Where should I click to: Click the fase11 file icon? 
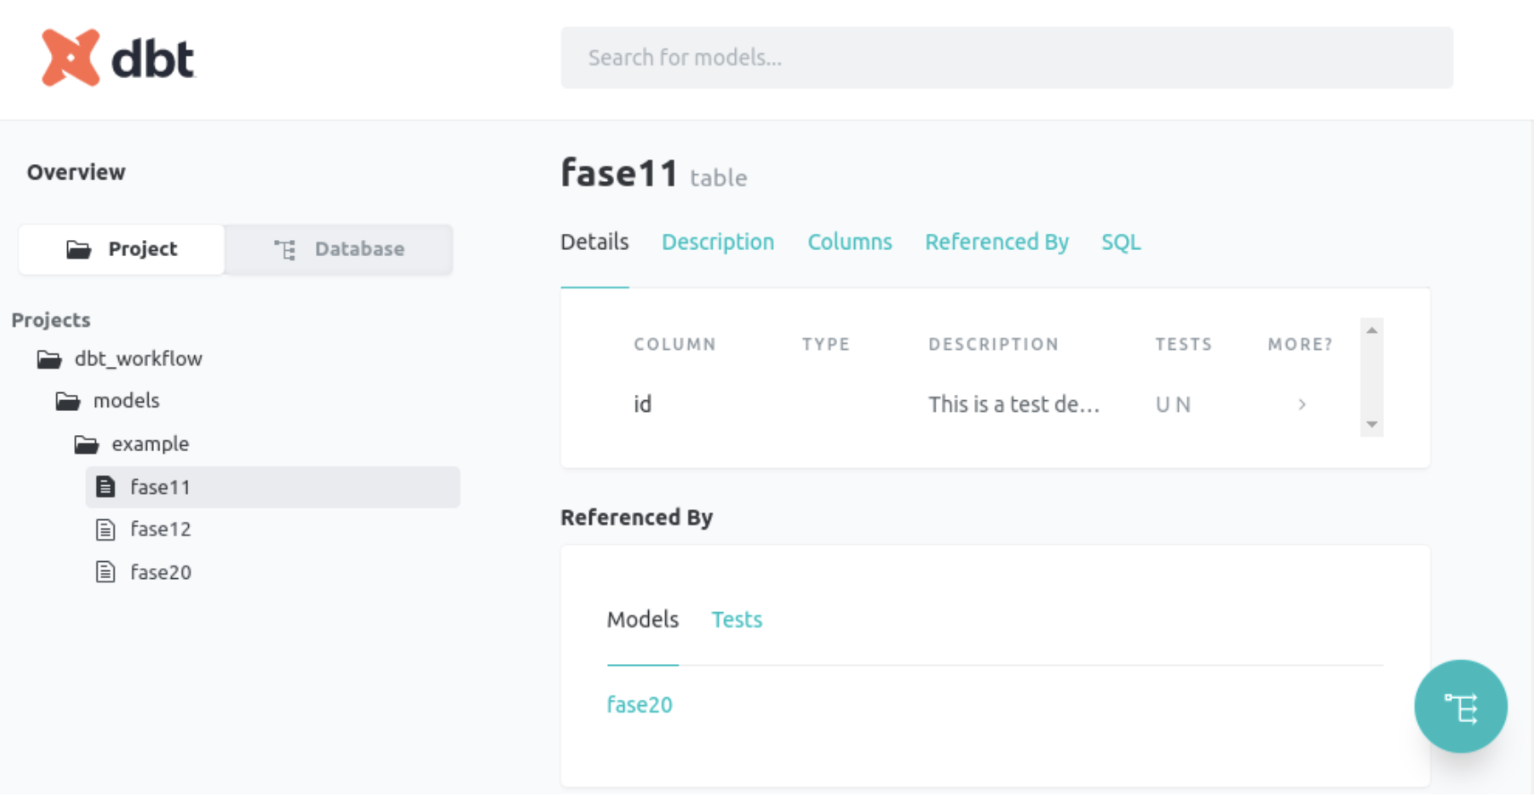[x=105, y=487]
